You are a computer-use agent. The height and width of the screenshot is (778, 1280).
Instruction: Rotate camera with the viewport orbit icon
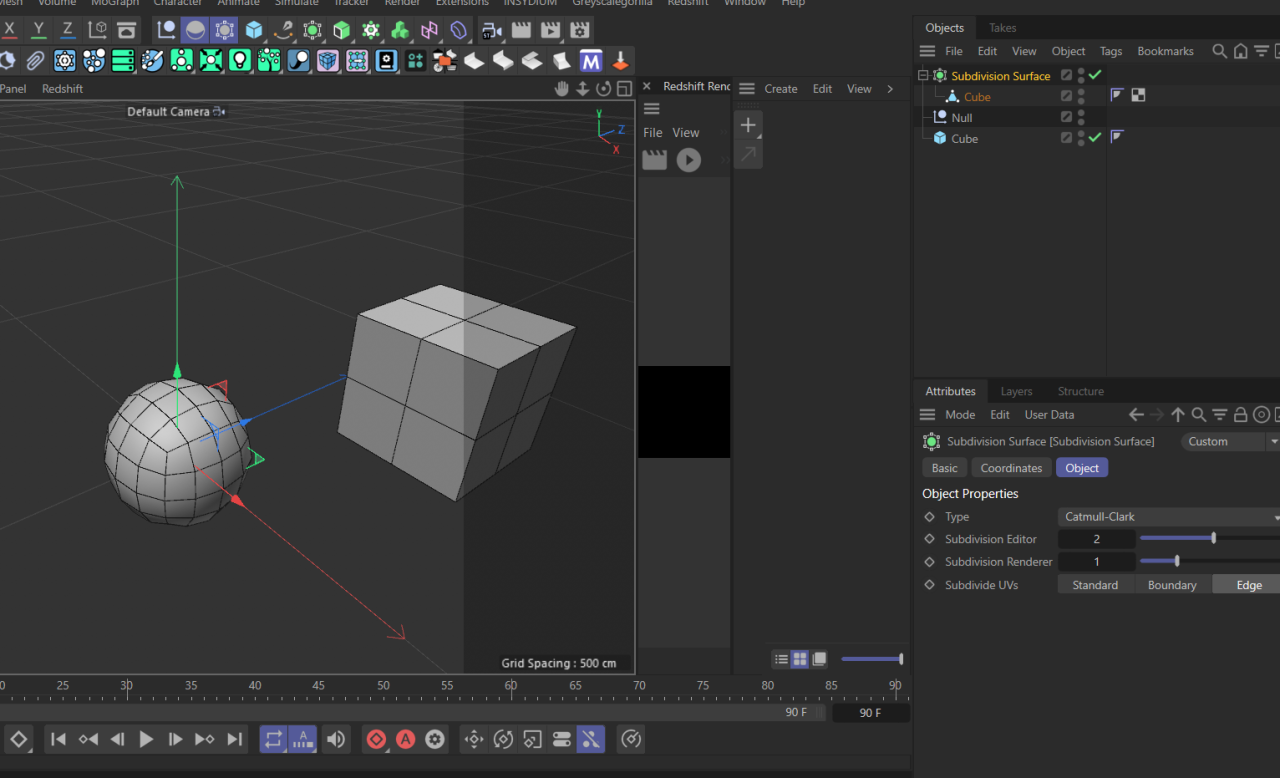click(603, 89)
